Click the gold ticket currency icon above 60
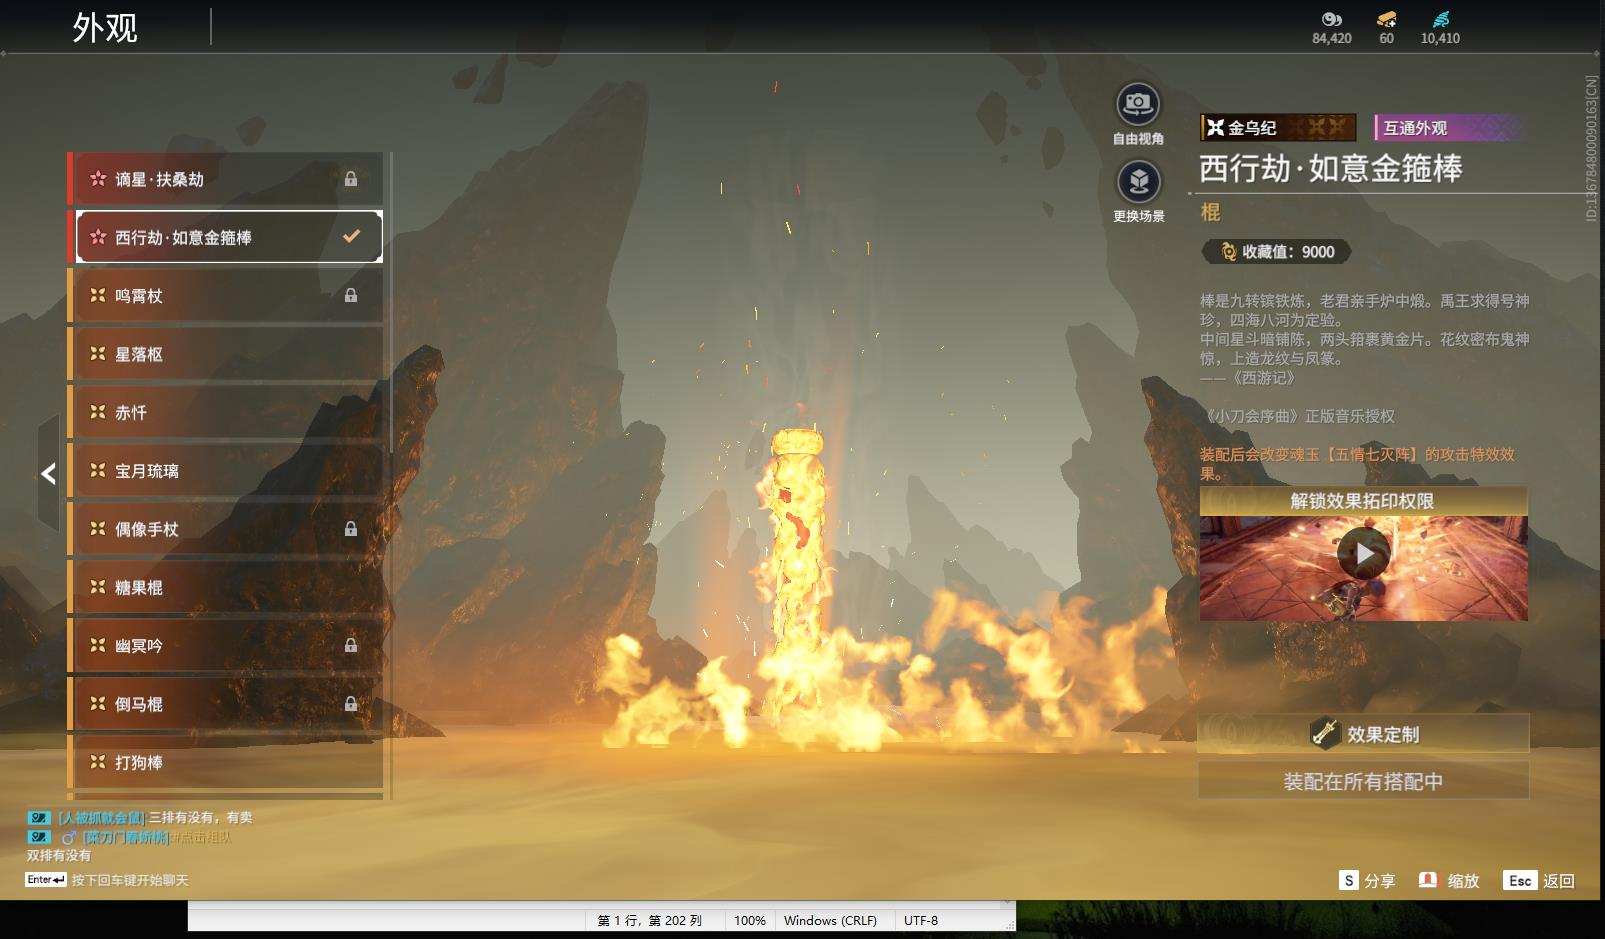Screen dimensions: 1605x939 1386,19
